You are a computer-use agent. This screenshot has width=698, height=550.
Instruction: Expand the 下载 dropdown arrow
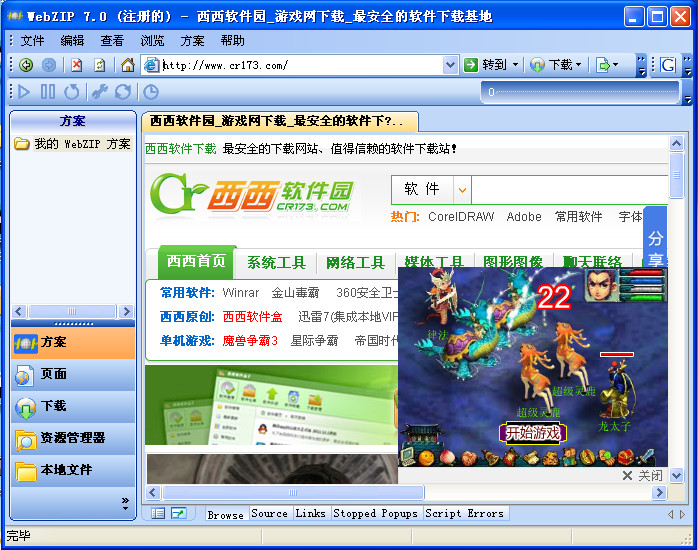(x=579, y=65)
